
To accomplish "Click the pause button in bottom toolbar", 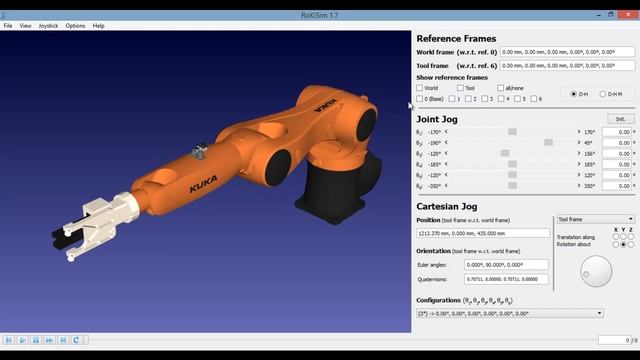I will tap(36, 340).
